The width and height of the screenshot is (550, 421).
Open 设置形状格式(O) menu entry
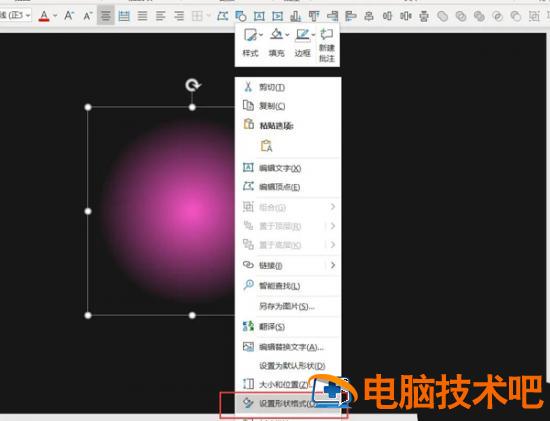click(288, 403)
